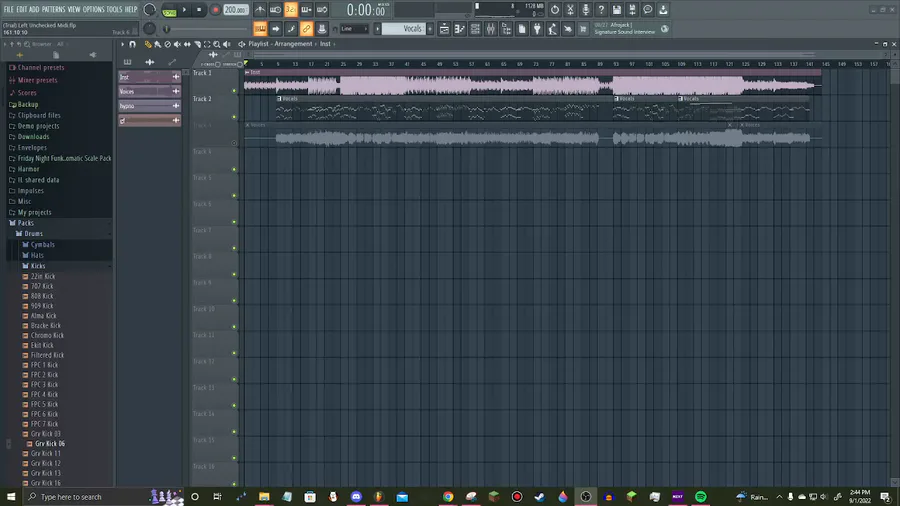Open the TOOLS menu
Image resolution: width=900 pixels, height=506 pixels.
tap(114, 10)
